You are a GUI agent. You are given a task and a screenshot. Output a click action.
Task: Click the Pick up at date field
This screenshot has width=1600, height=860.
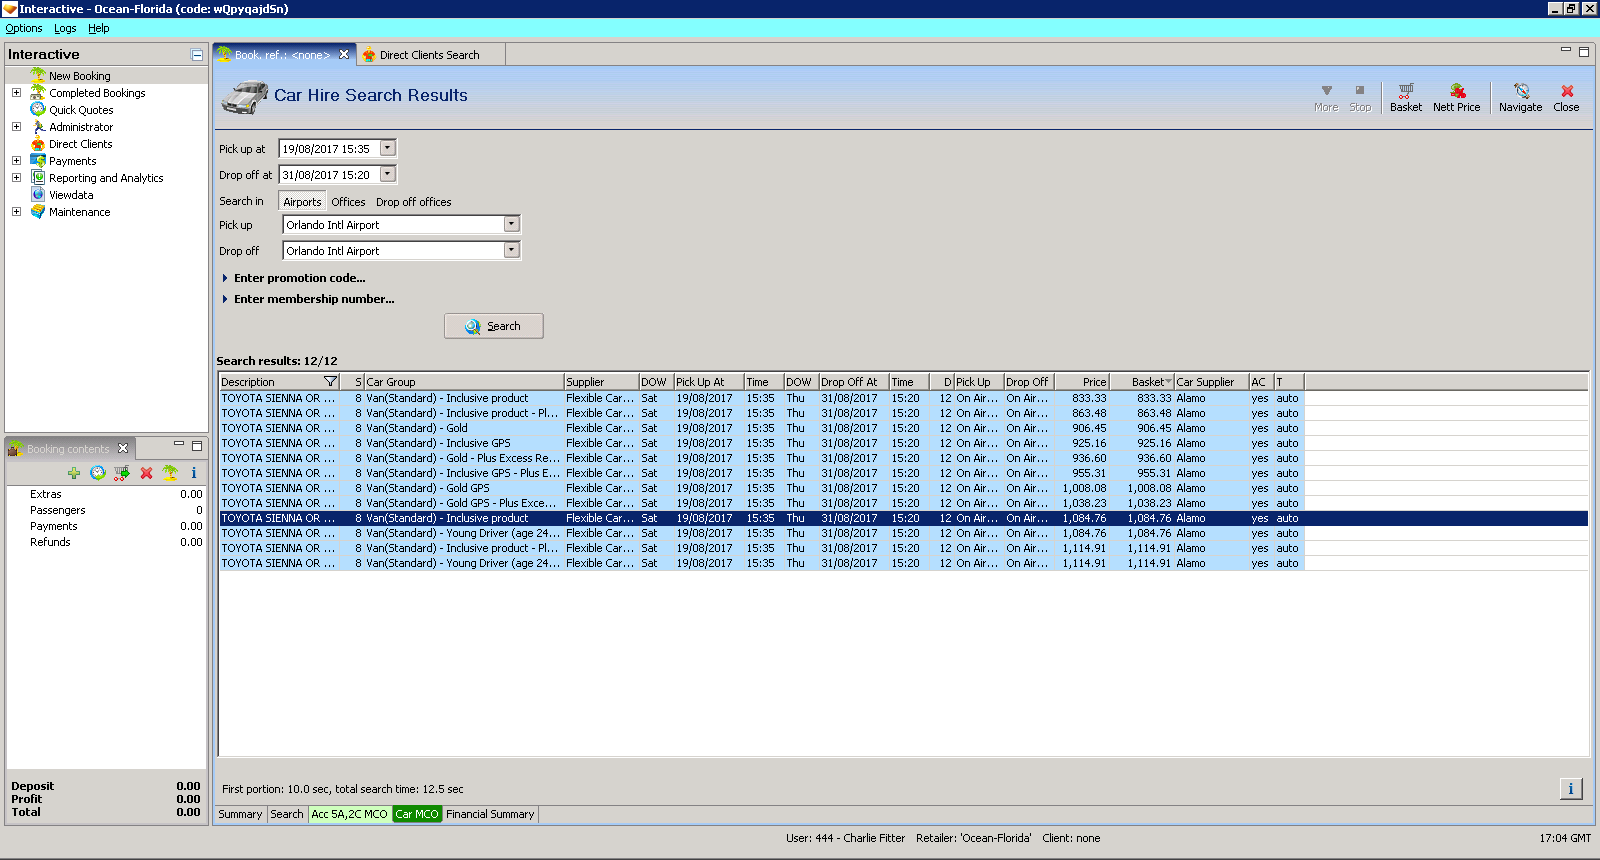pyautogui.click(x=328, y=148)
